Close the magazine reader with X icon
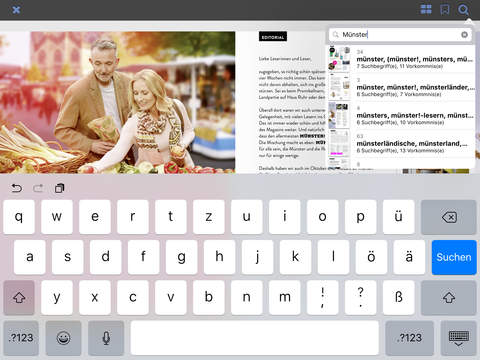The image size is (480, 360). click(x=16, y=10)
